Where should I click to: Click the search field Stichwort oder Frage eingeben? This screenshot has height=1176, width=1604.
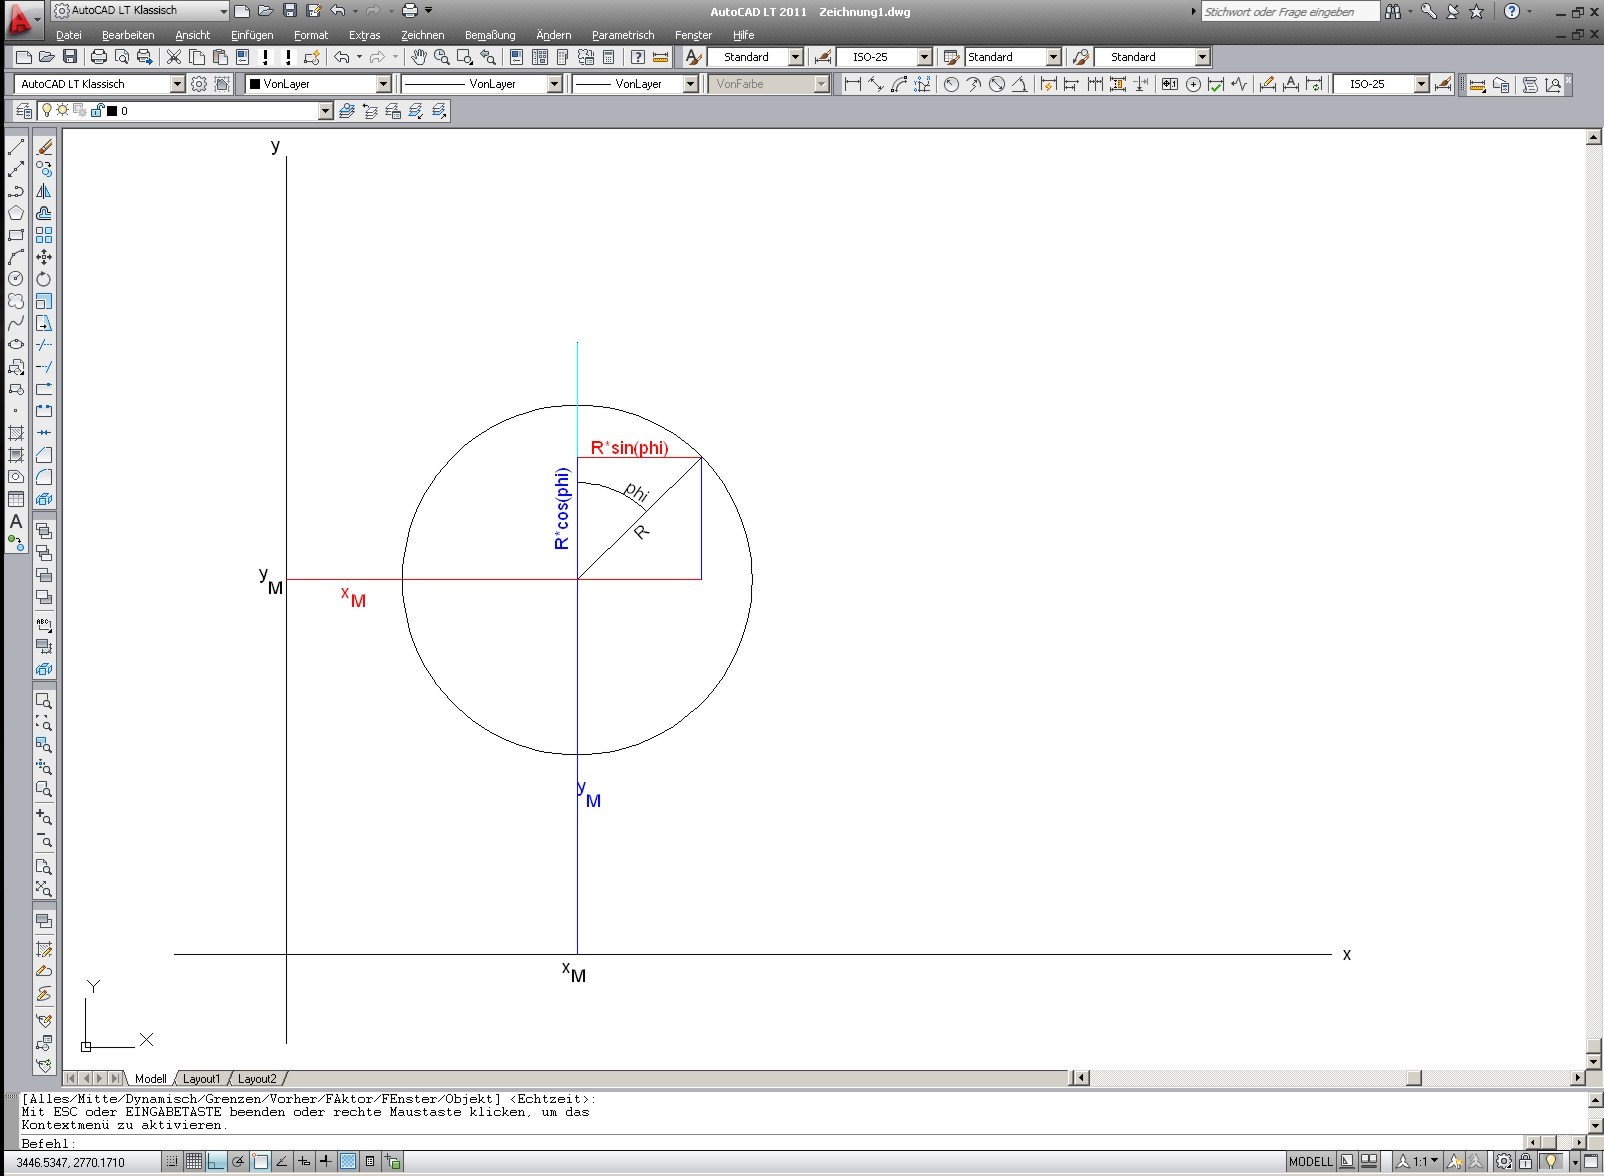click(x=1289, y=12)
